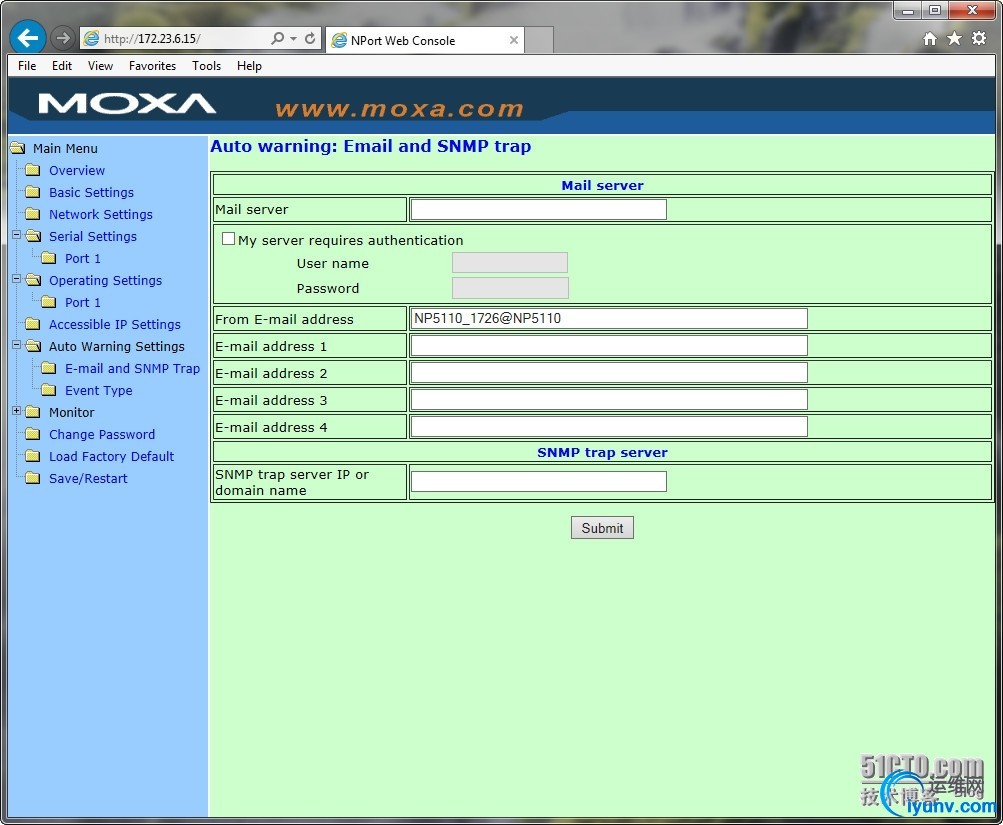Open the Edit menu
Viewport: 1003px width, 825px height.
[62, 66]
